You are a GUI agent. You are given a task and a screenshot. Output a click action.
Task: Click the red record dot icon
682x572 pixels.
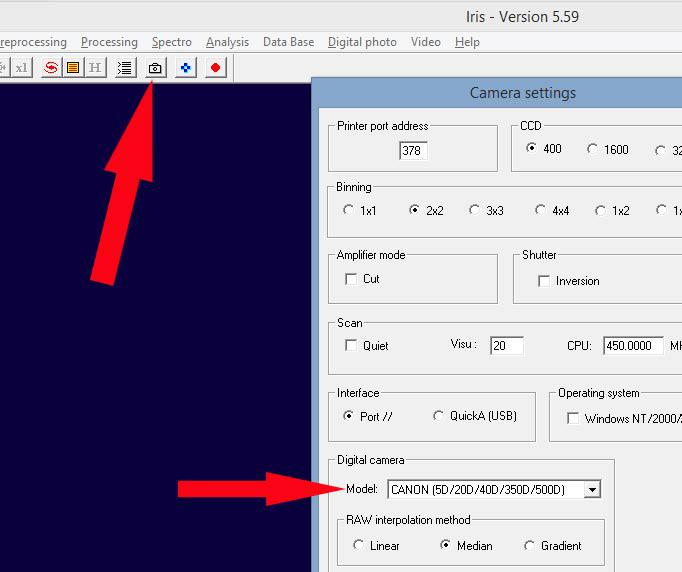tap(216, 68)
